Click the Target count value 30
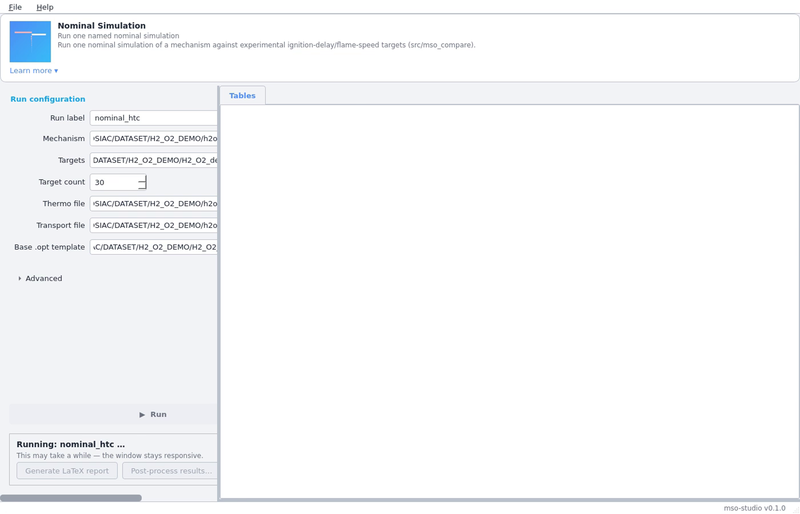The height and width of the screenshot is (514, 800). (99, 182)
